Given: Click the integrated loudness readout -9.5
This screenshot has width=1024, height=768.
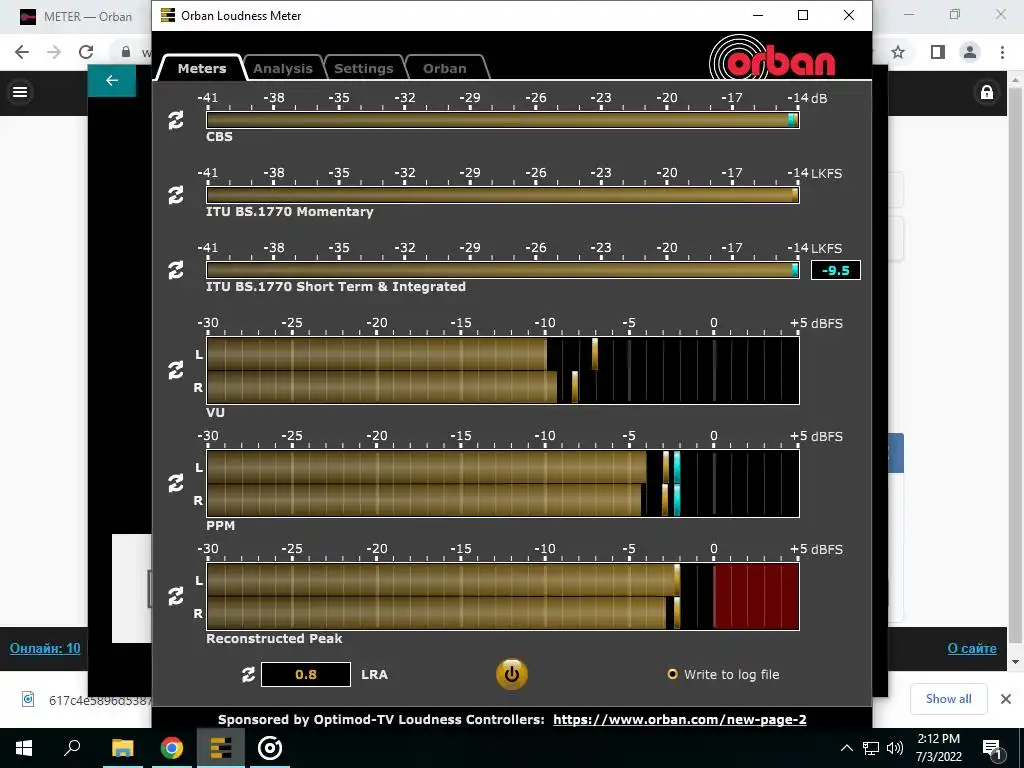Looking at the screenshot, I should tap(835, 270).
